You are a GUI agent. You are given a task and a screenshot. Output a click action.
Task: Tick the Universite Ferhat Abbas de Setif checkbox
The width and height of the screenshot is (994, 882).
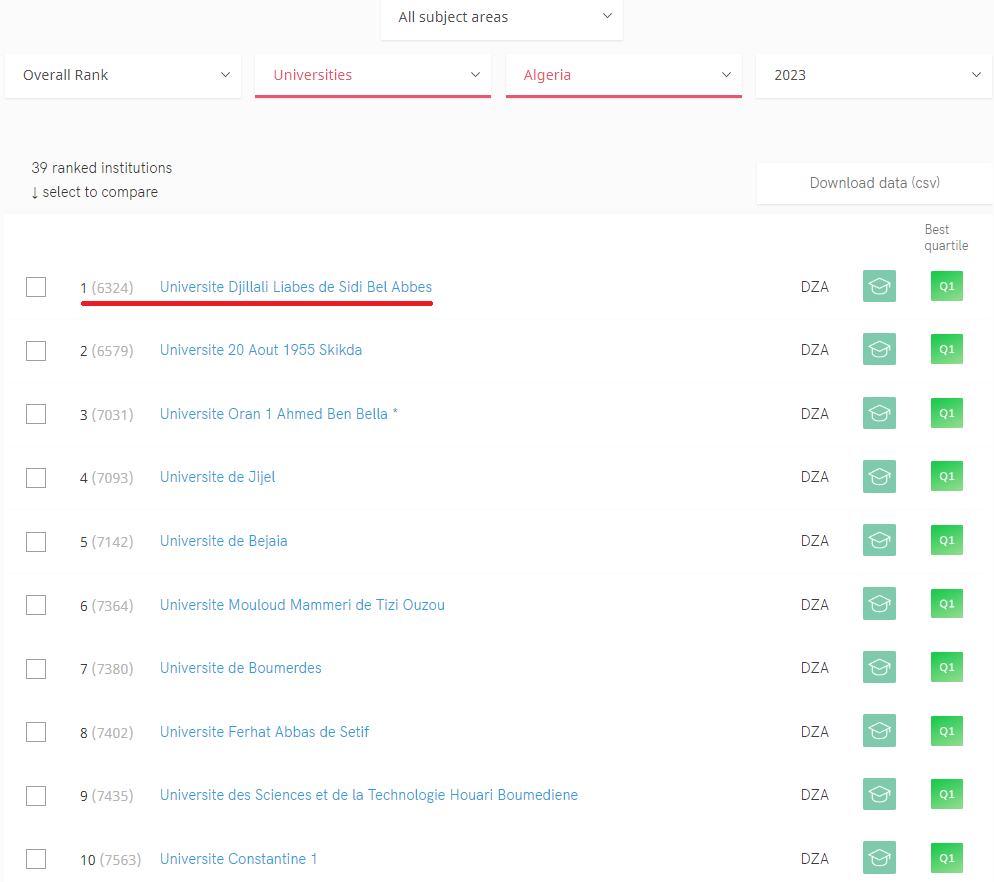coord(36,732)
